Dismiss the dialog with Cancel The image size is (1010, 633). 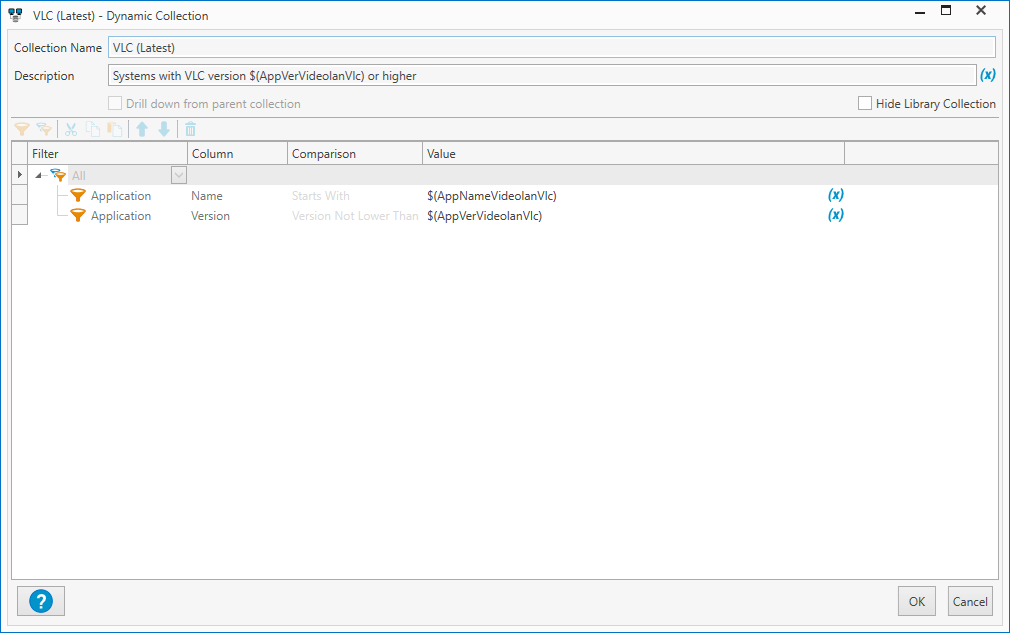(x=970, y=601)
